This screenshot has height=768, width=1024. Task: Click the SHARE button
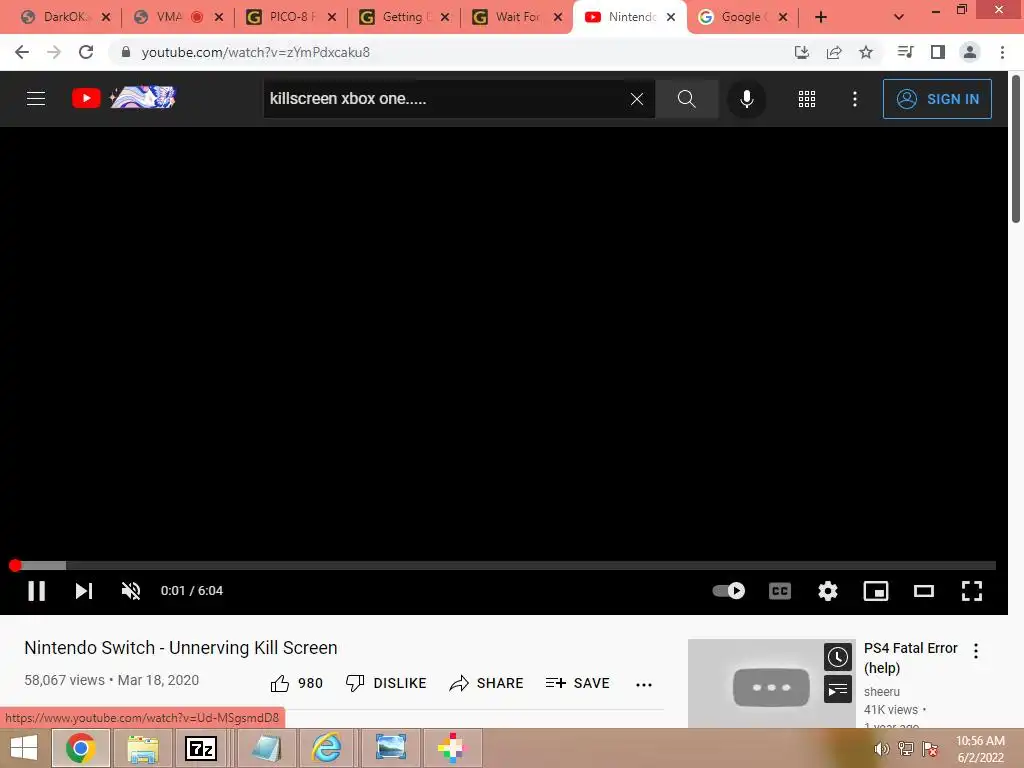[486, 683]
